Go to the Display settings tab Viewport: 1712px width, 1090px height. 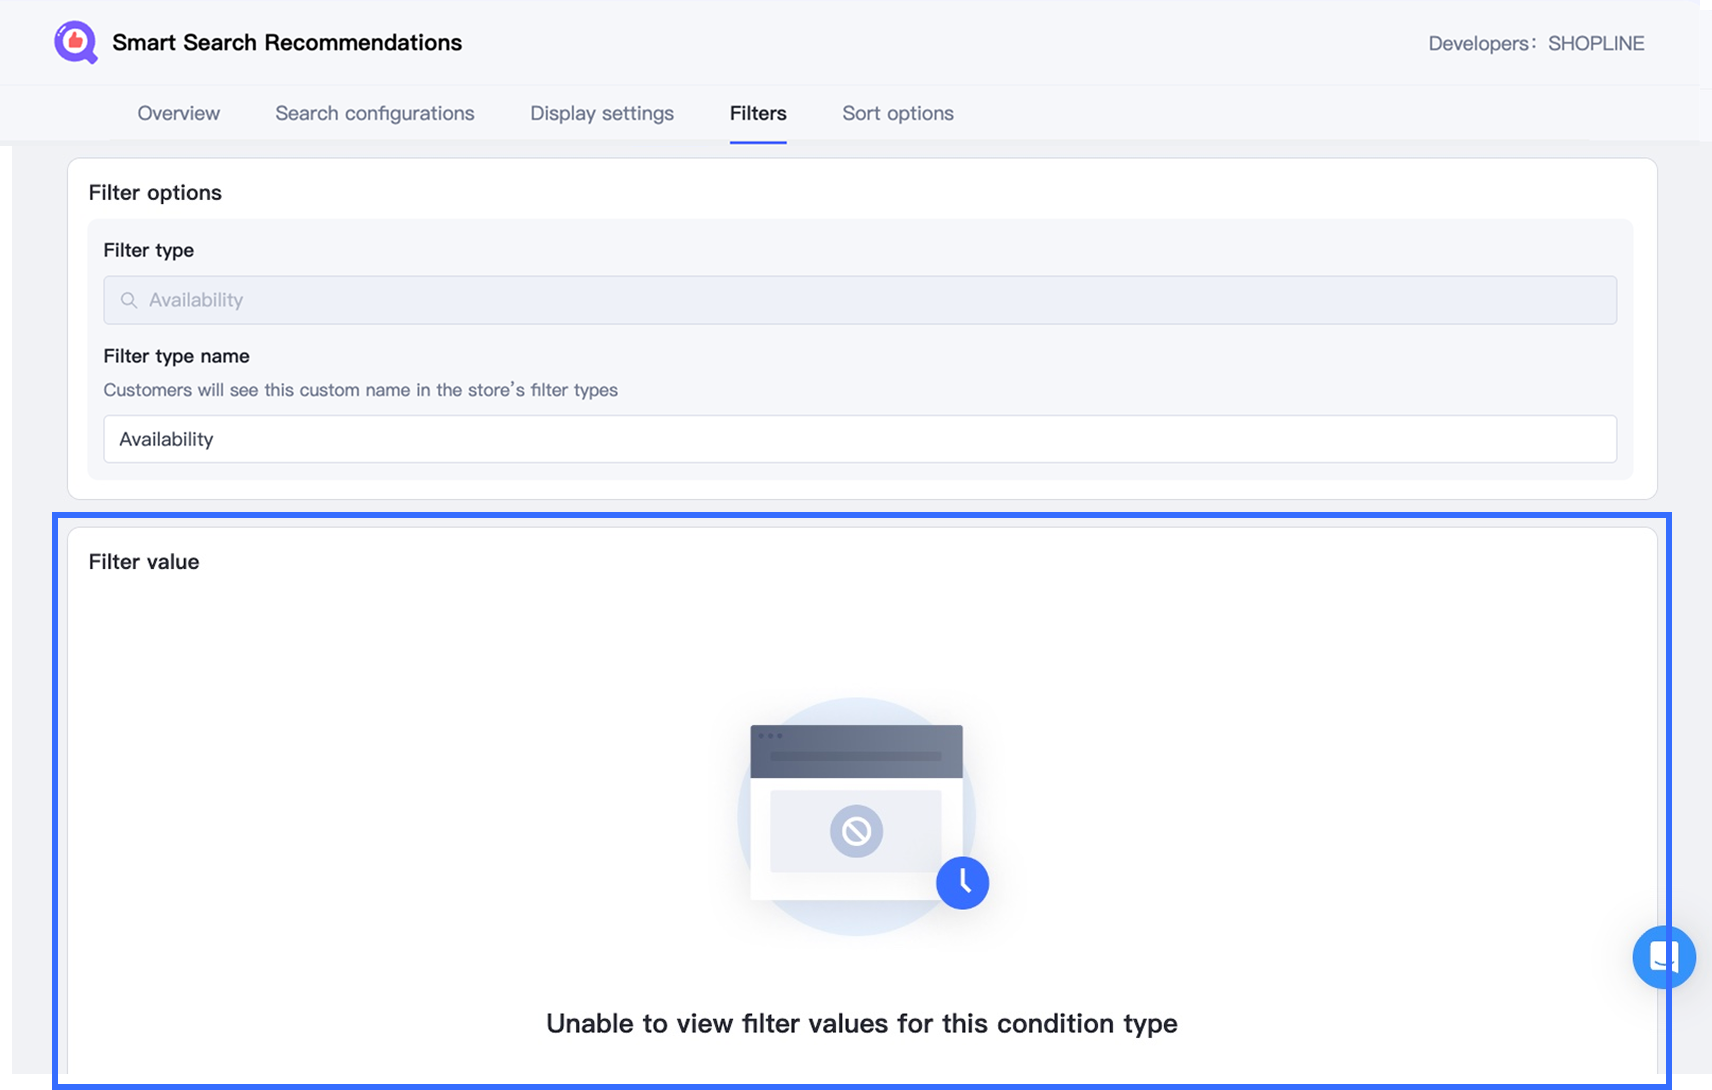click(601, 113)
